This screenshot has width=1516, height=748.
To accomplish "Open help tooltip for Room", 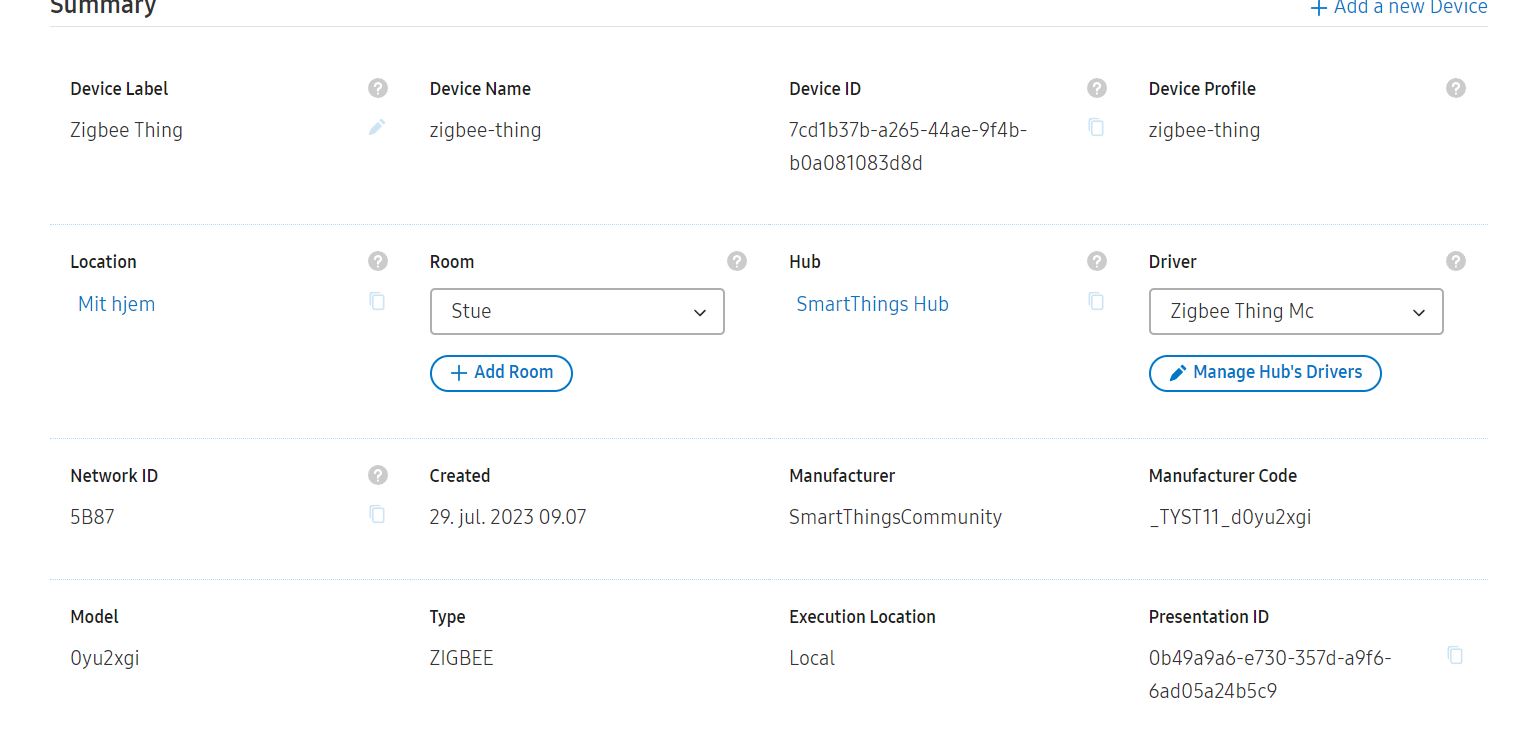I will 737,261.
